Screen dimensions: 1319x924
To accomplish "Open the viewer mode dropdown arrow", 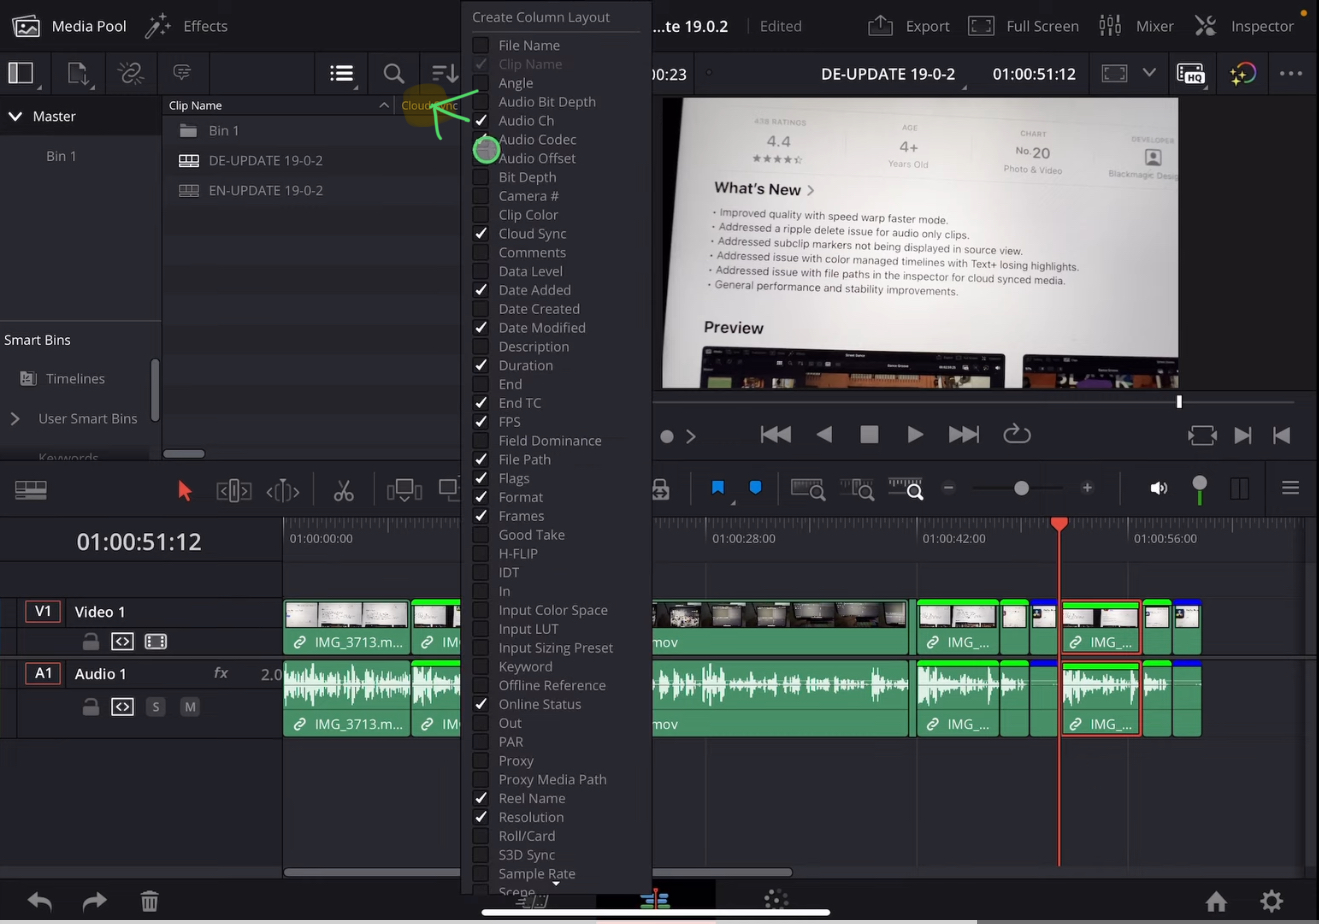I will click(x=1149, y=73).
